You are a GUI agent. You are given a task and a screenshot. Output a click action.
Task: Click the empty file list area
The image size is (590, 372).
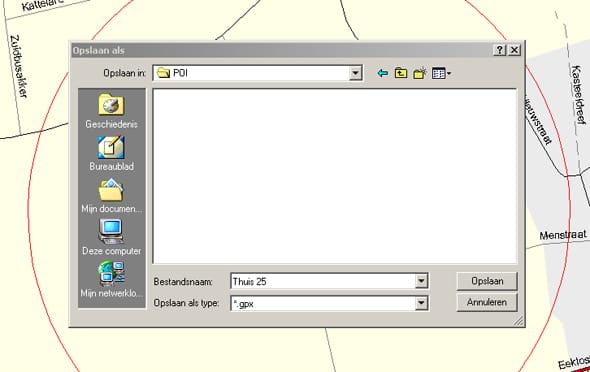pos(335,176)
